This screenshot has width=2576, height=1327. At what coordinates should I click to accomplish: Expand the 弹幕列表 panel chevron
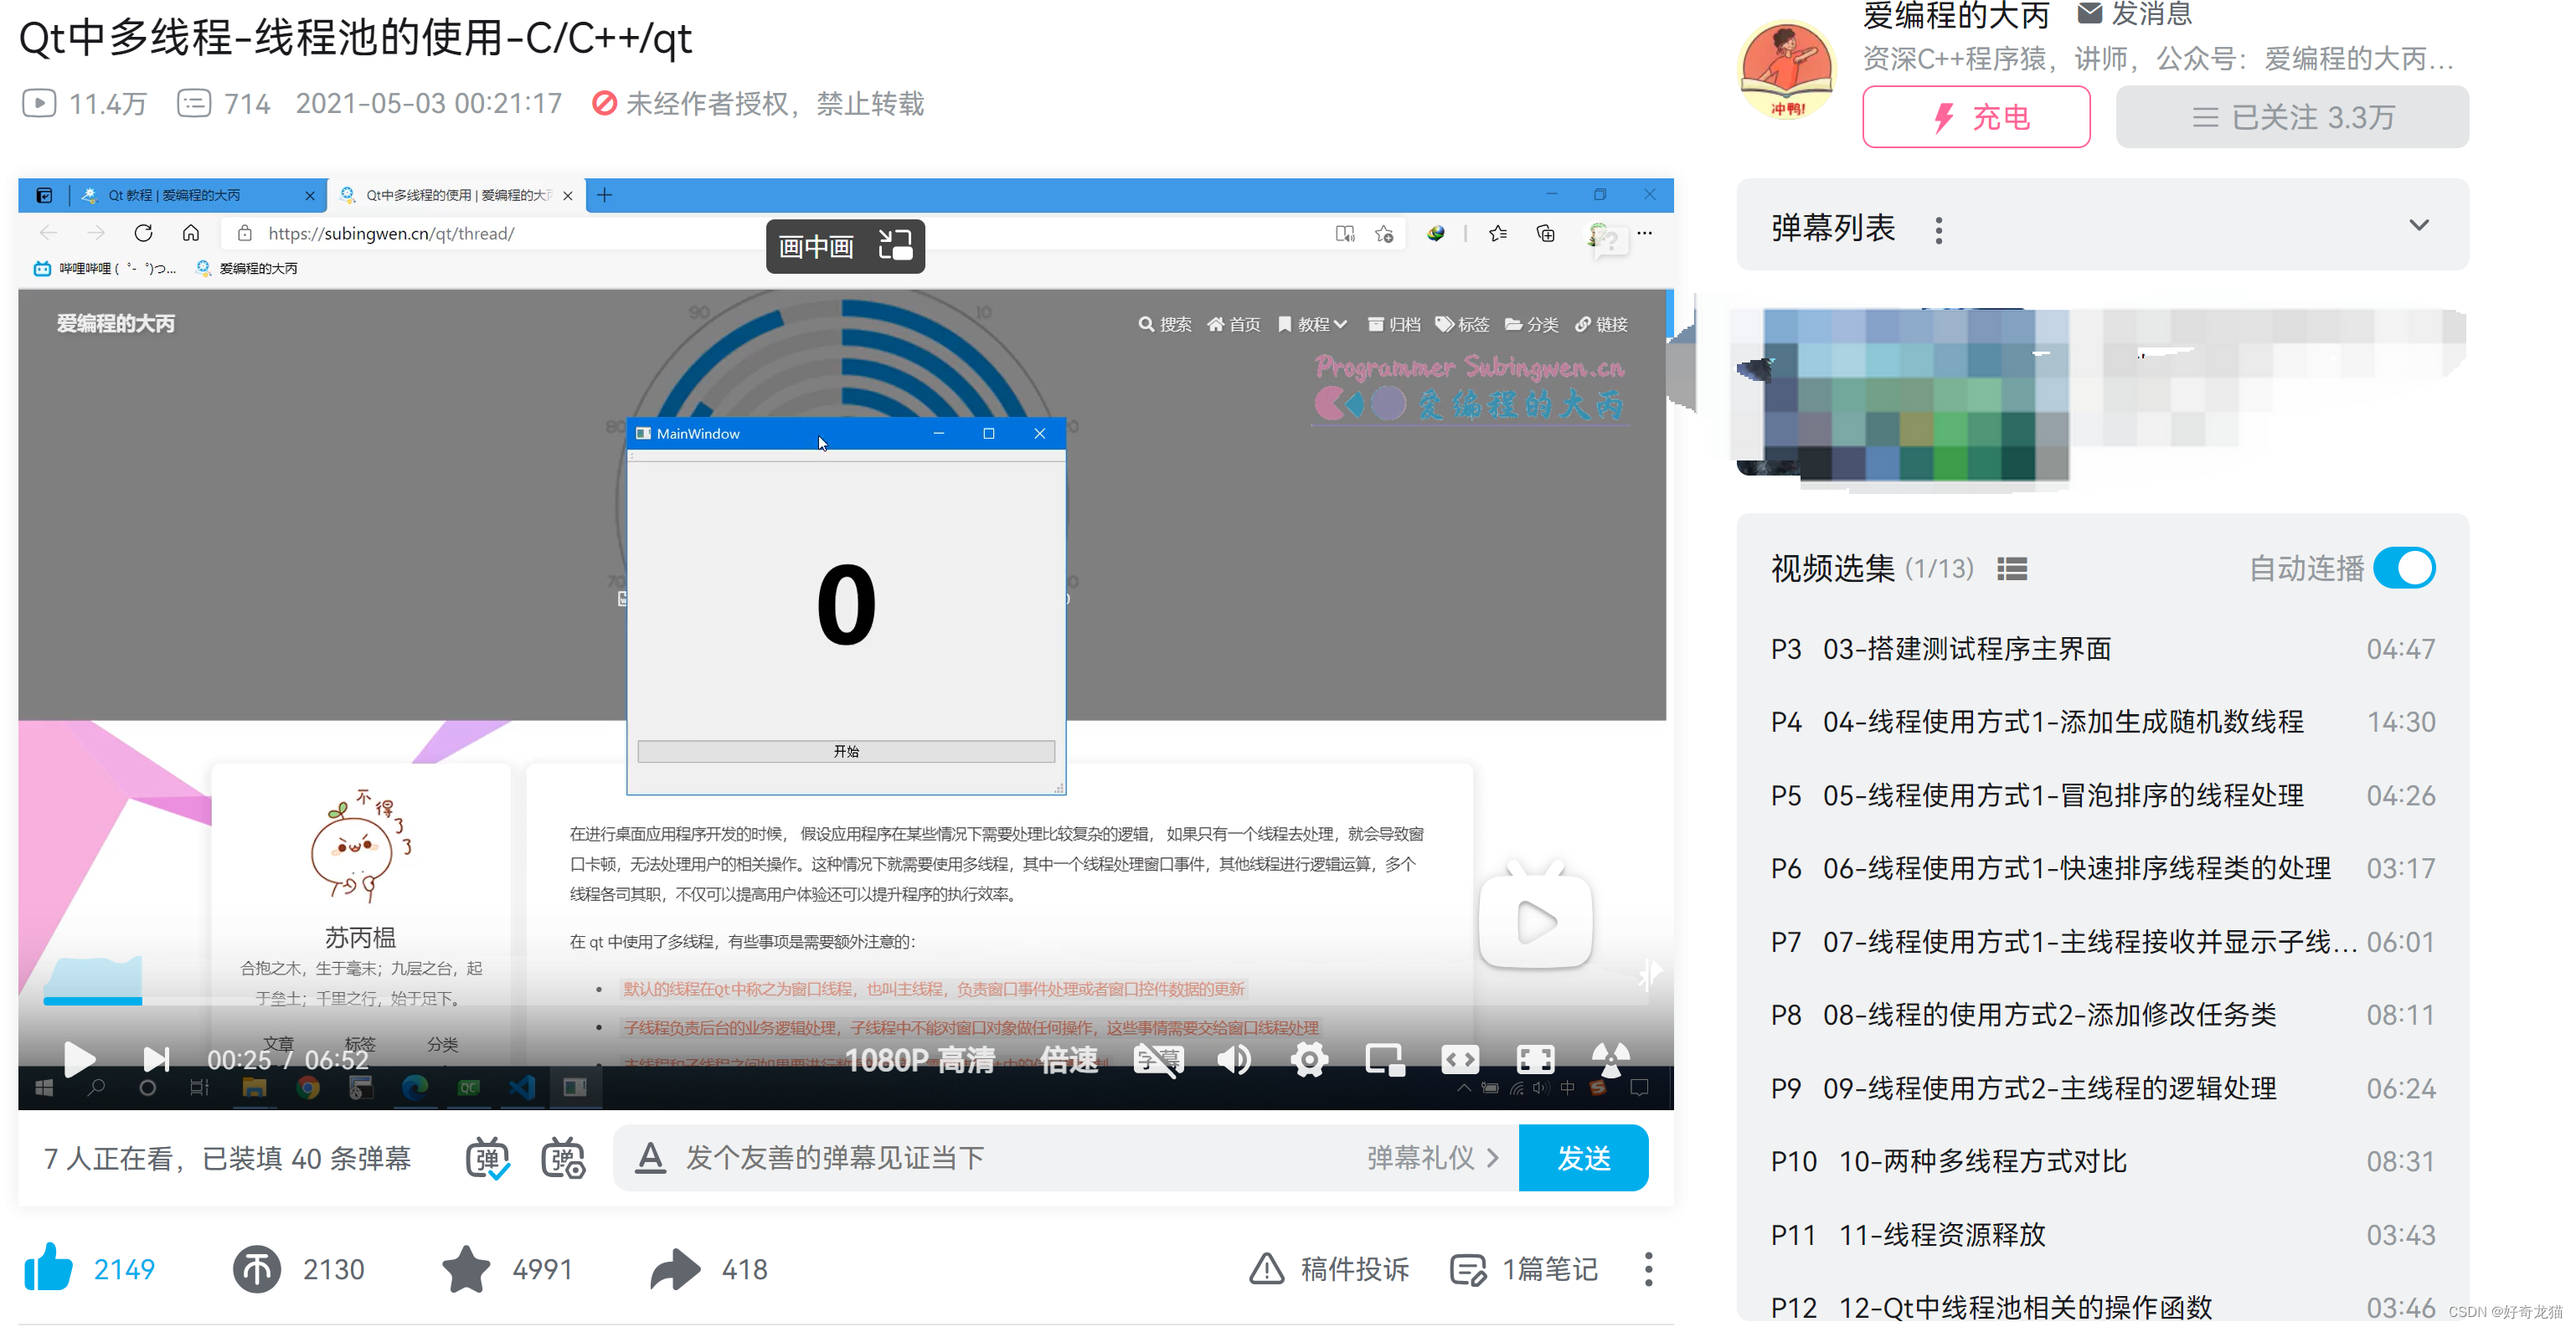(x=2418, y=226)
